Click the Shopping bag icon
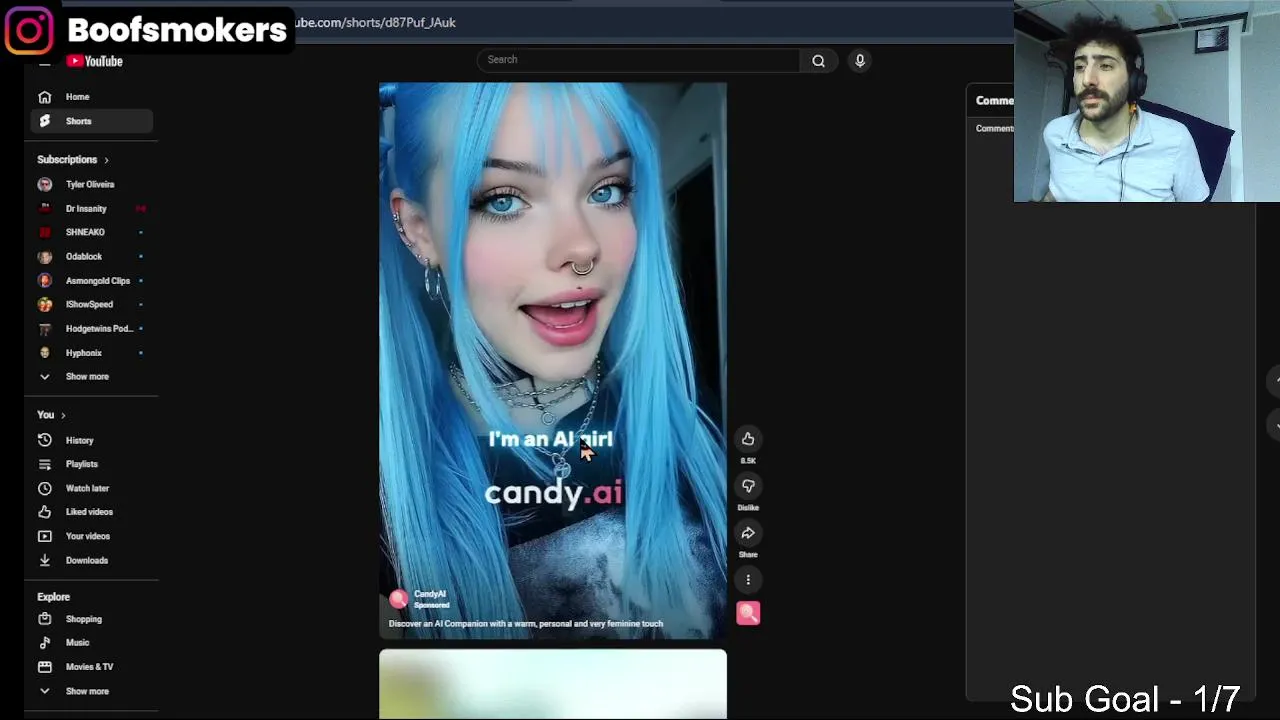This screenshot has height=720, width=1280. 44,619
